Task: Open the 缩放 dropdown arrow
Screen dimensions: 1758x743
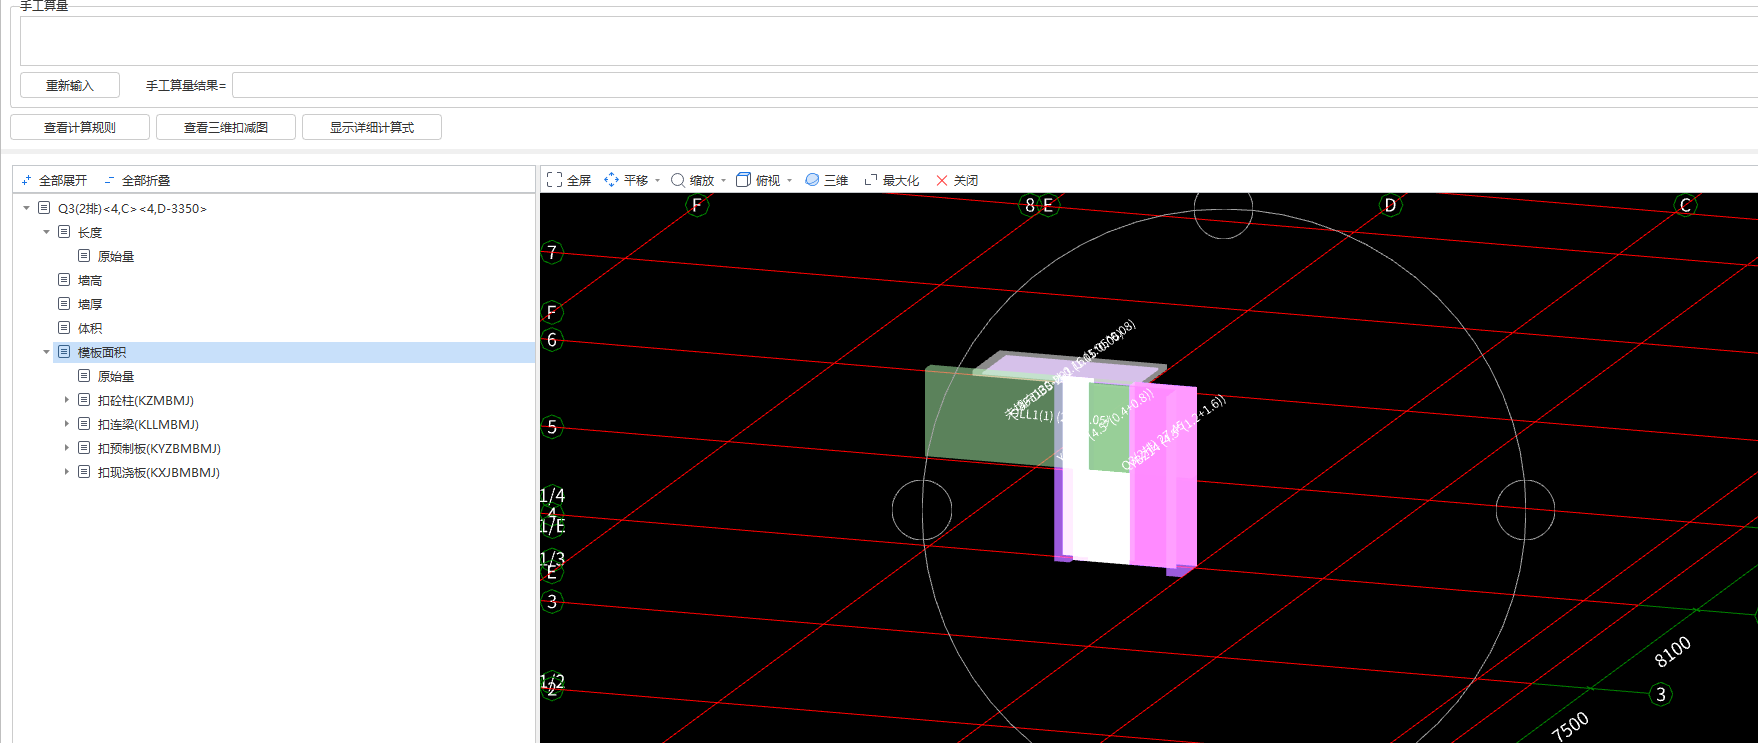Action: pyautogui.click(x=723, y=181)
